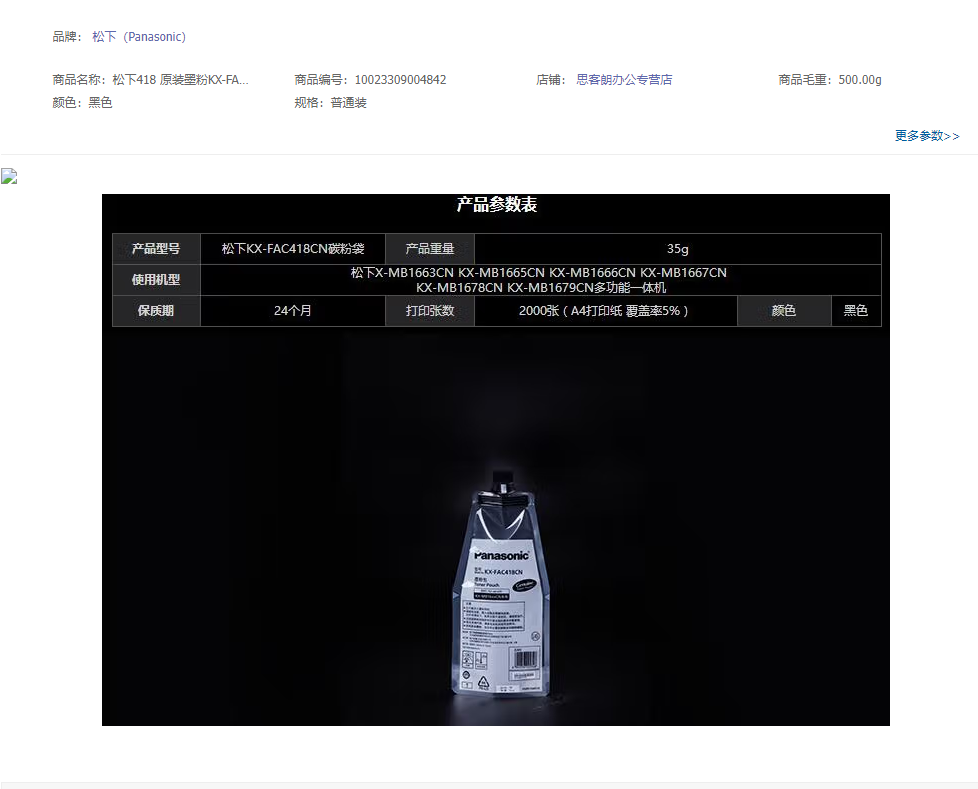Click the 35g weight value cell
The width and height of the screenshot is (978, 789).
(x=678, y=249)
